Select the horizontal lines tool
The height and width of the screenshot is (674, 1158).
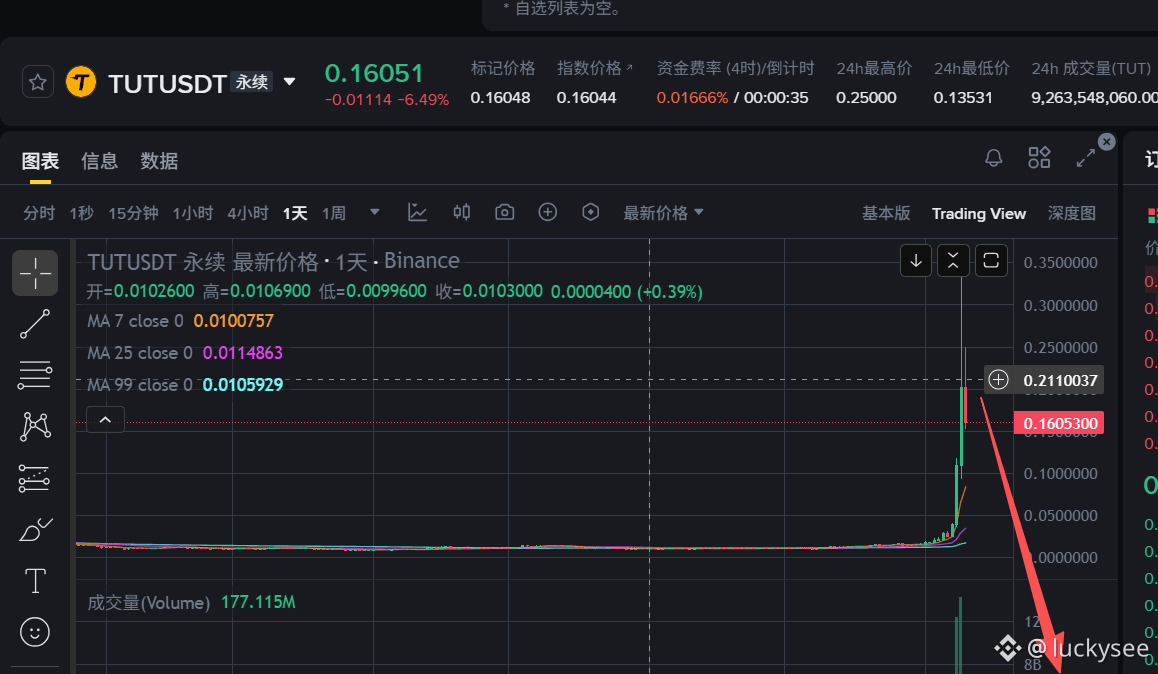click(35, 375)
